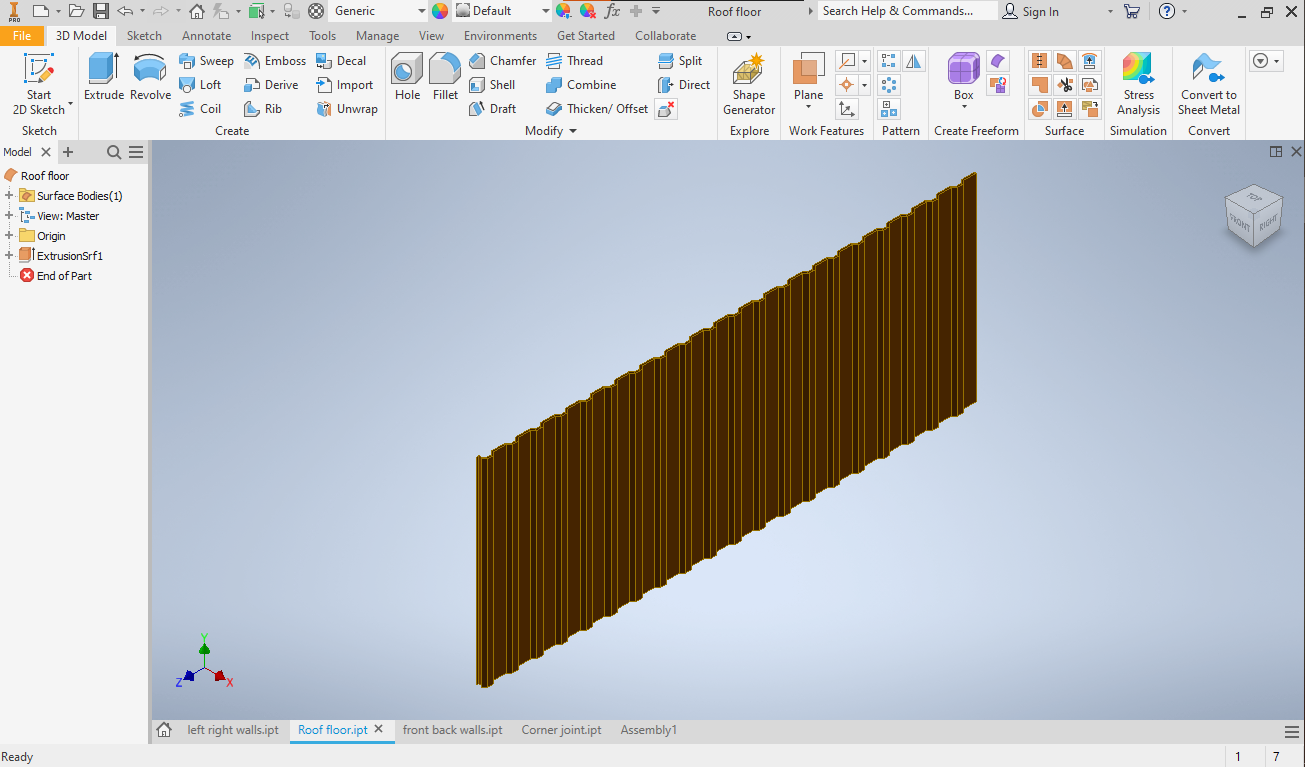The image size is (1305, 767).
Task: Close the Roof floor.ipt document tab
Action: (379, 730)
